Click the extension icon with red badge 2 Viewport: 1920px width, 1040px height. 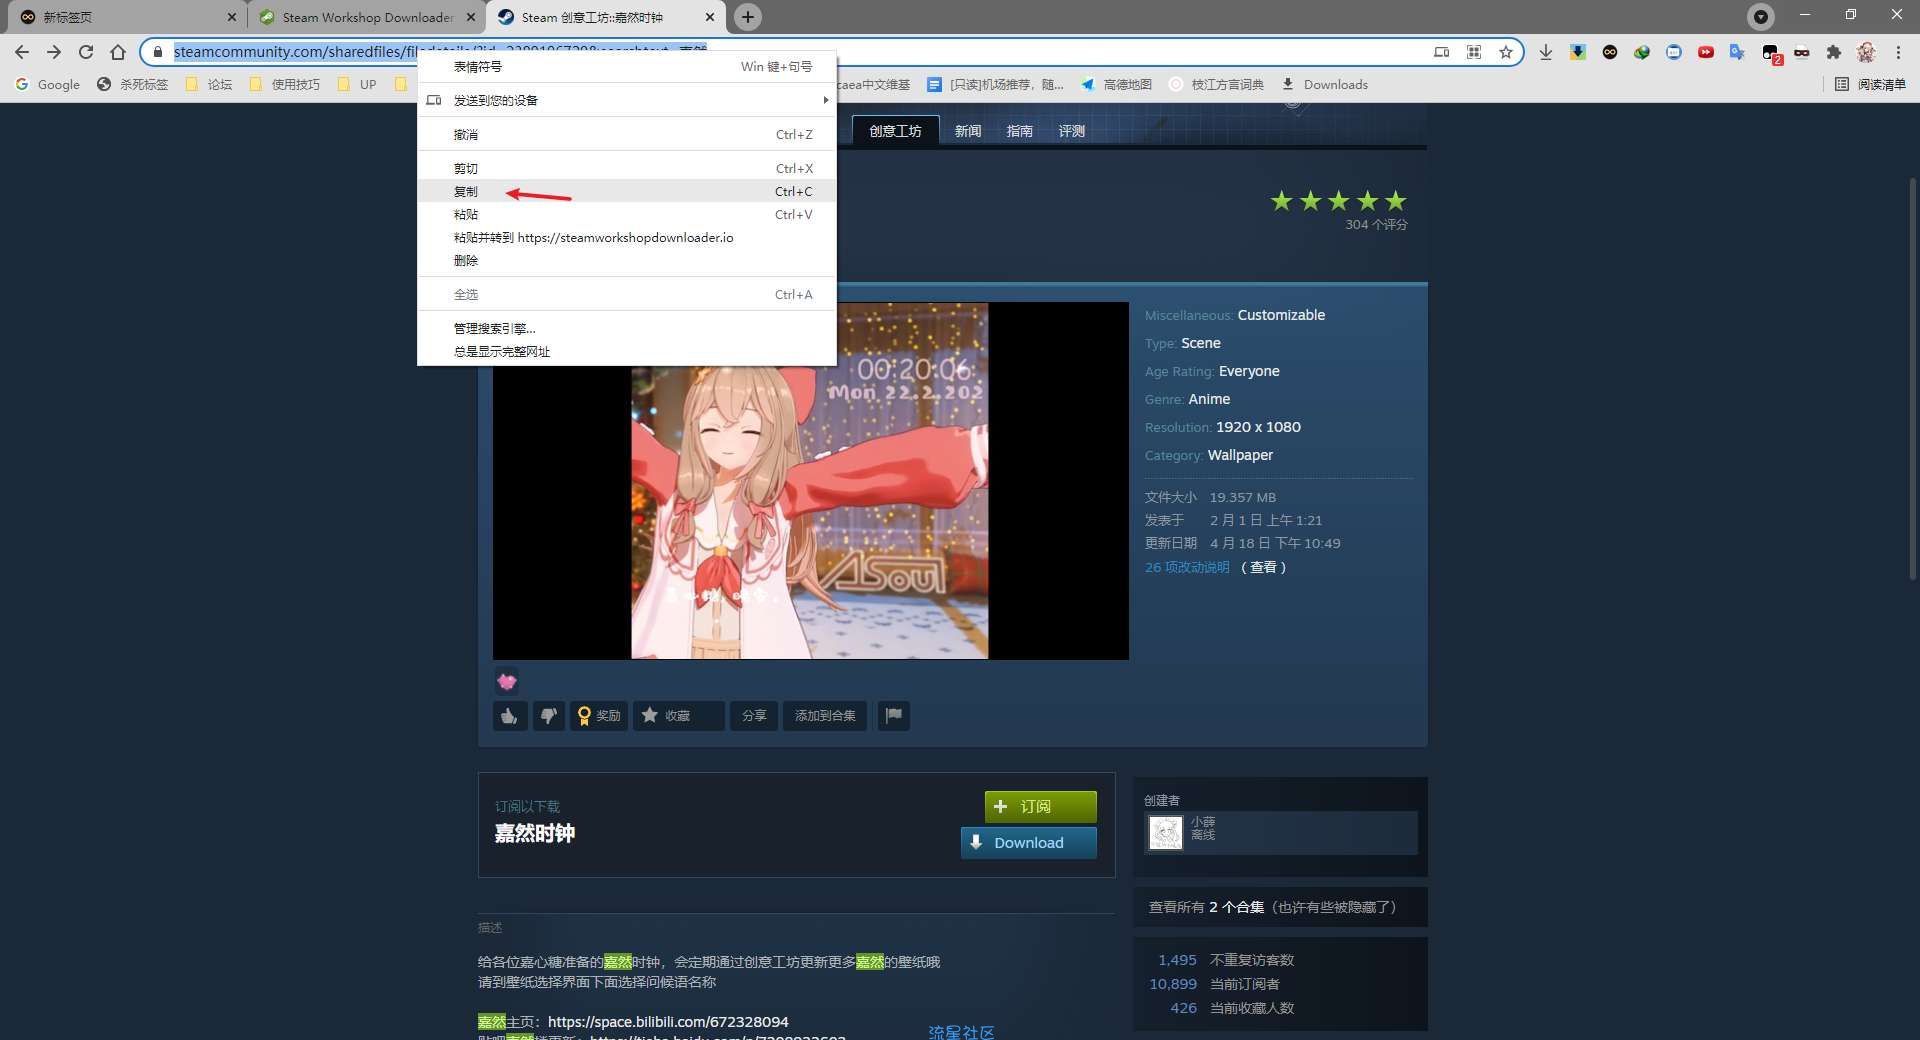(1771, 54)
